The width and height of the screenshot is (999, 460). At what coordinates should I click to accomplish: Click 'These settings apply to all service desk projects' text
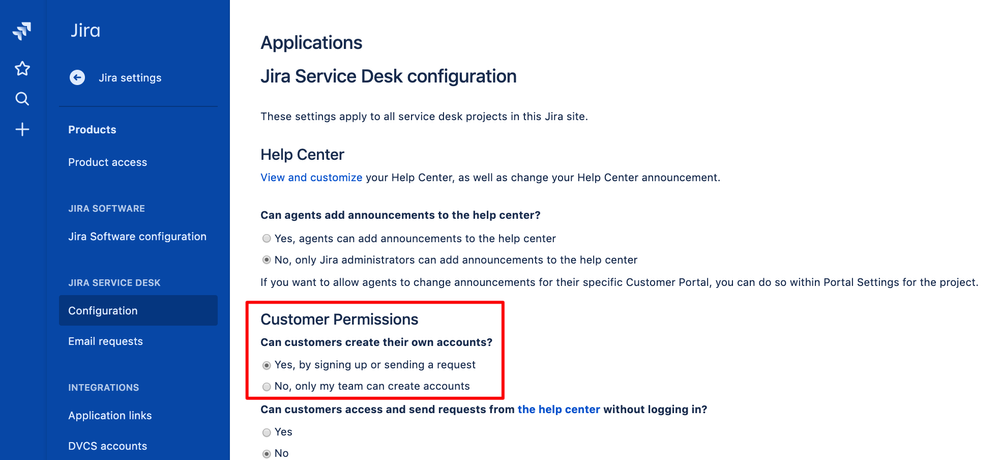424,117
